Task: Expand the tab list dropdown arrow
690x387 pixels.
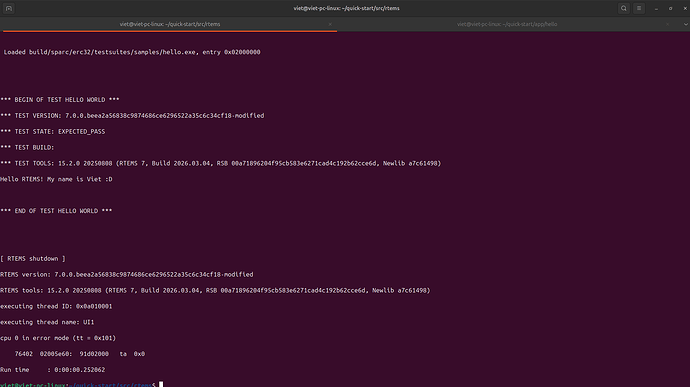Action: 685,24
